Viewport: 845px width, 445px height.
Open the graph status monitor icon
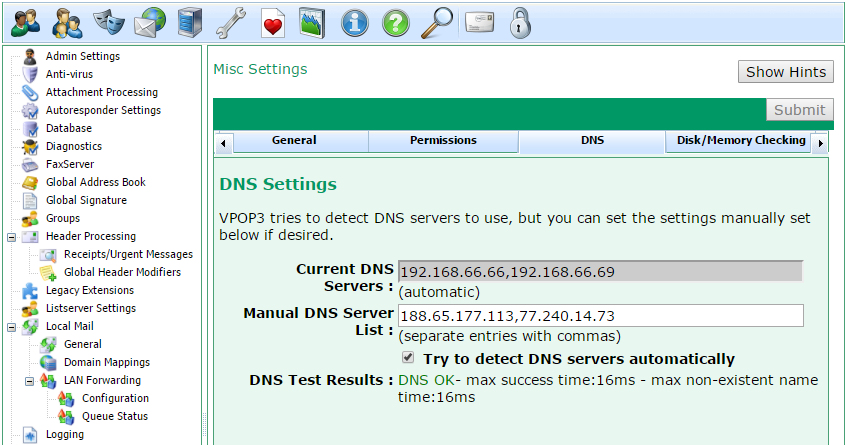pos(313,22)
